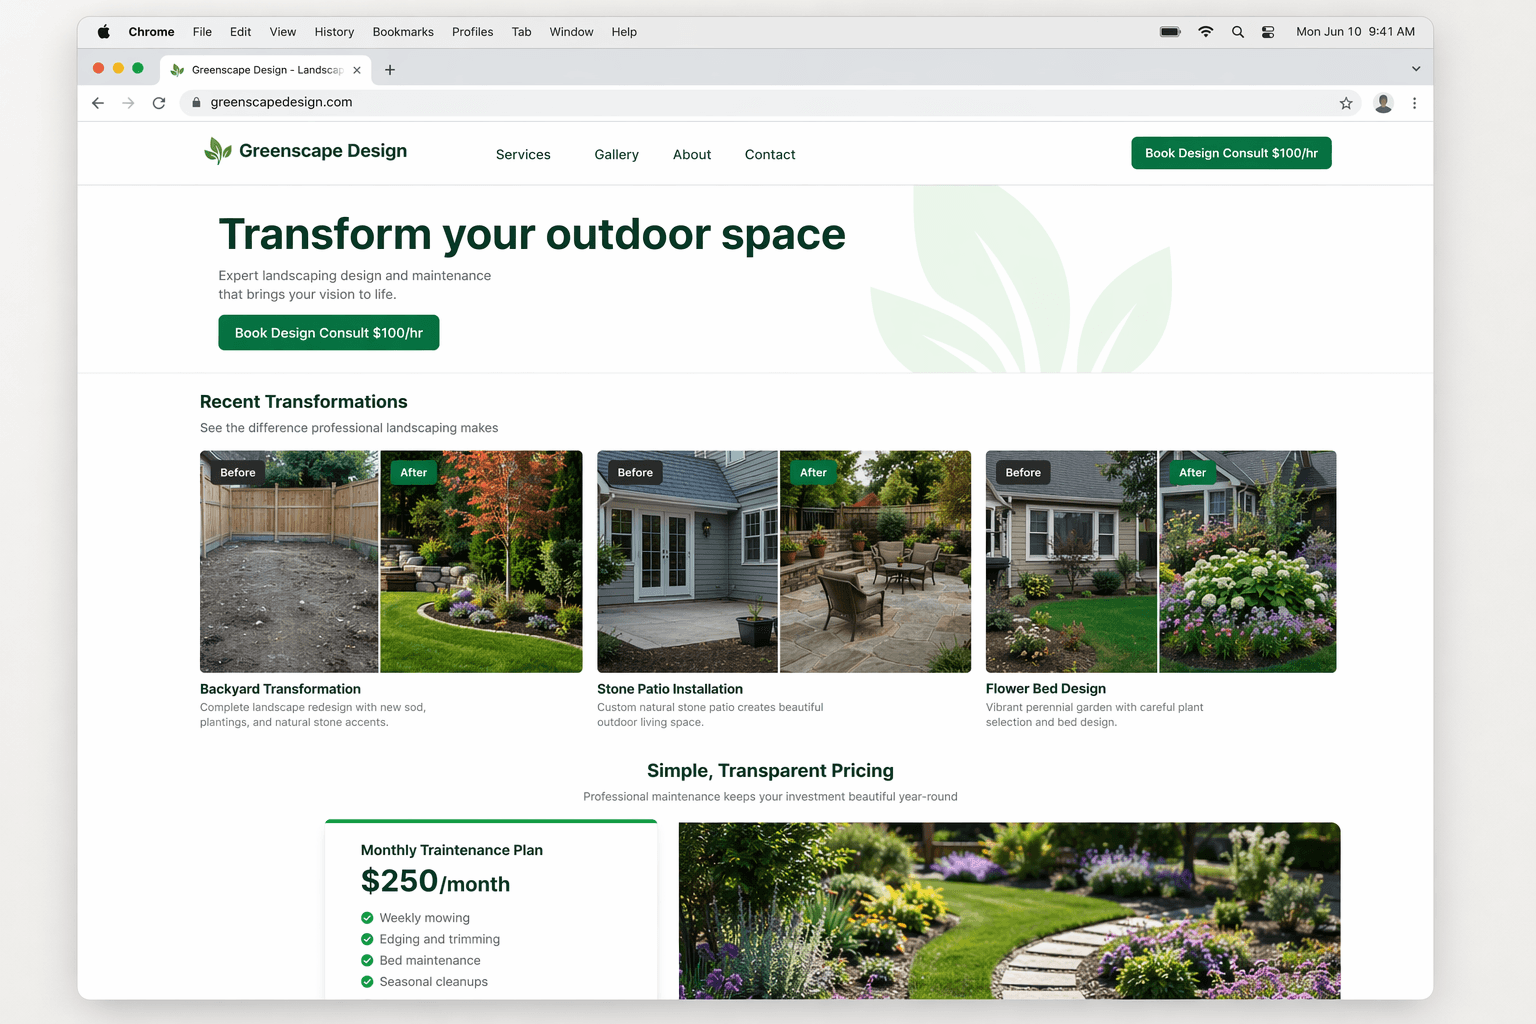Click the Greenscape Design leaf logo

[x=218, y=151]
